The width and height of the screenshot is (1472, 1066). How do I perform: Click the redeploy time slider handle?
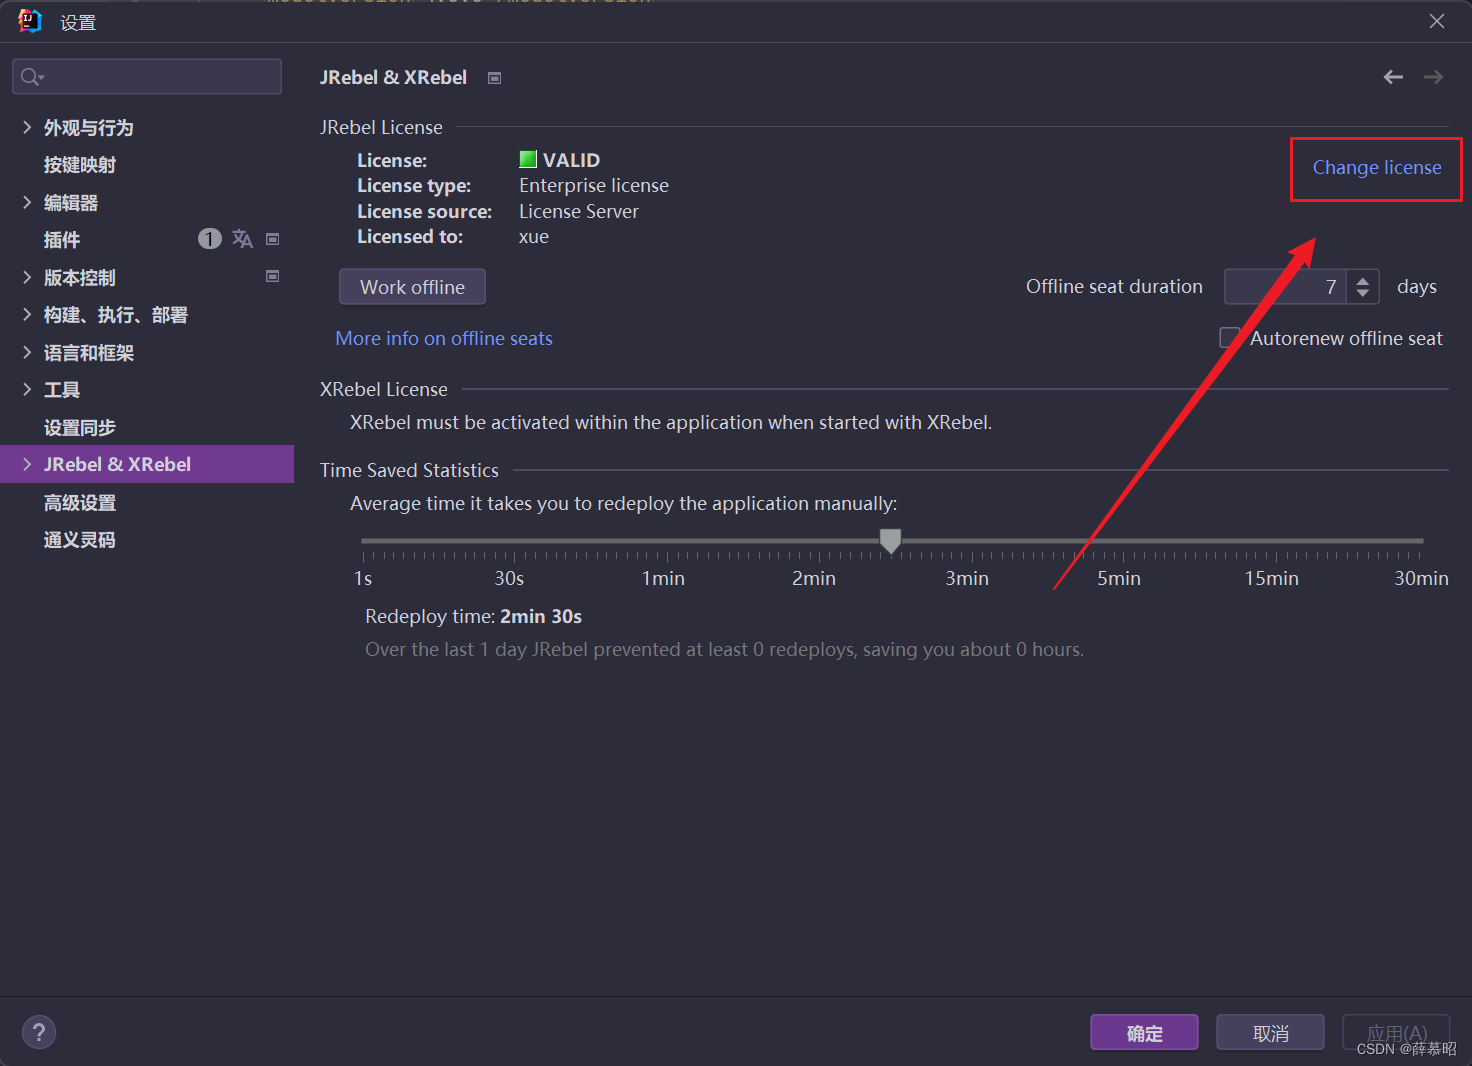click(890, 541)
